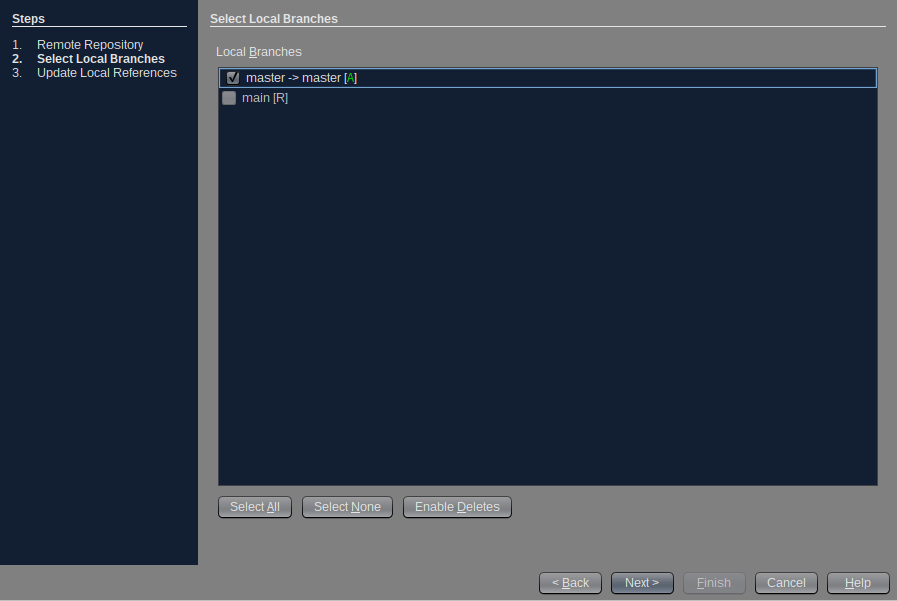897x601 pixels.
Task: Click the green [A] status marker
Action: [350, 78]
